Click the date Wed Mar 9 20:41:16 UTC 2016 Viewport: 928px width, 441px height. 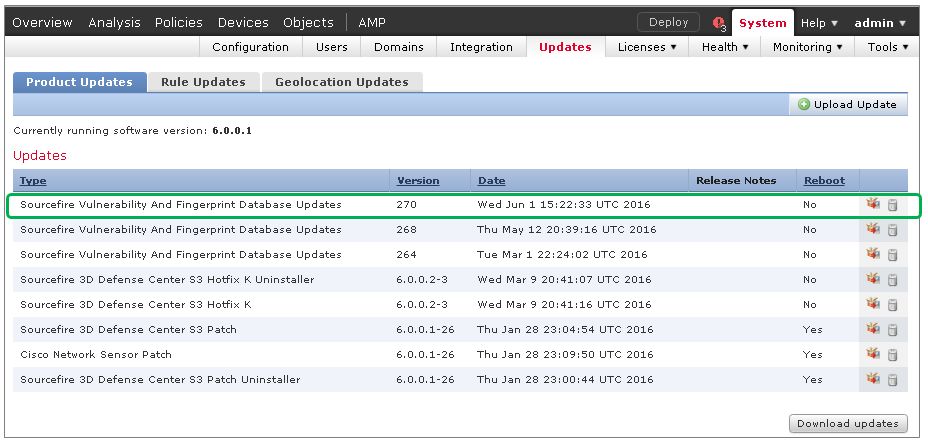(564, 305)
